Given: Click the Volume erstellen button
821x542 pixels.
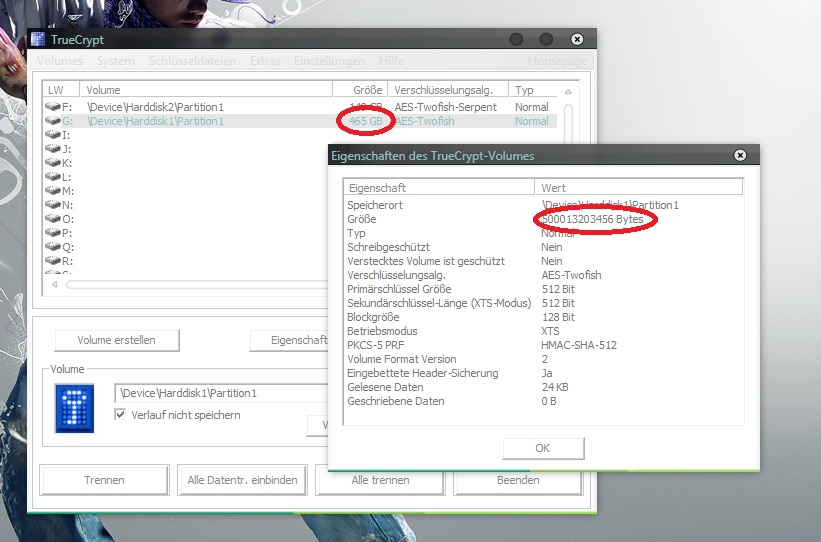Looking at the screenshot, I should pos(117,340).
